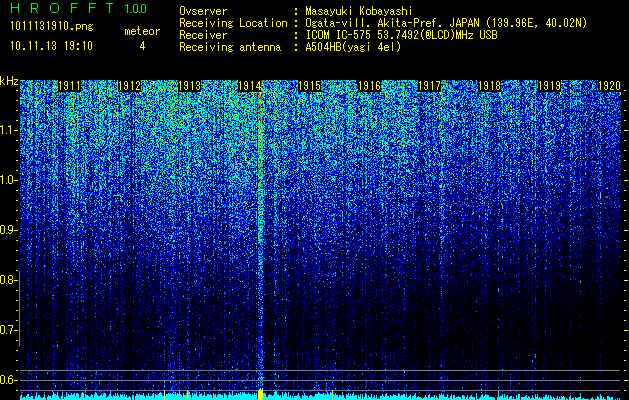629x400 pixels.
Task: Click the HROFFT 1.0.0 title text
Action: click(x=79, y=8)
